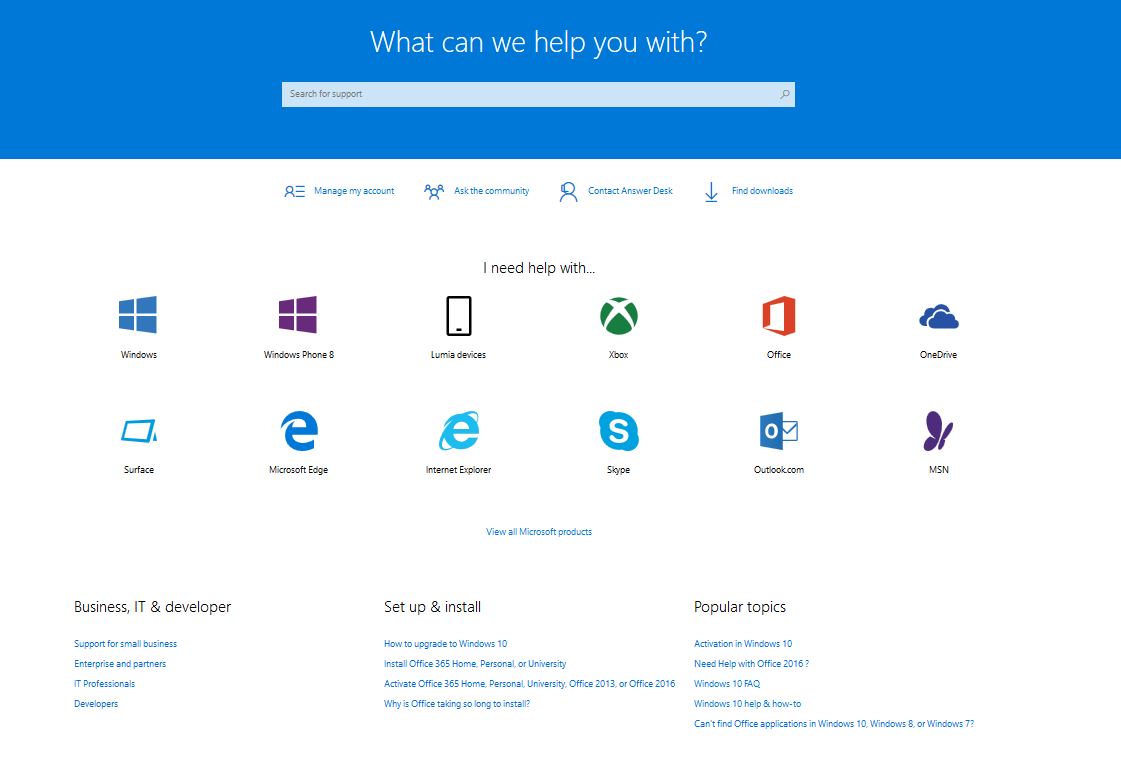Viewport: 1121px width, 762px height.
Task: Open Windows 10 help & how-to link
Action: coord(748,704)
